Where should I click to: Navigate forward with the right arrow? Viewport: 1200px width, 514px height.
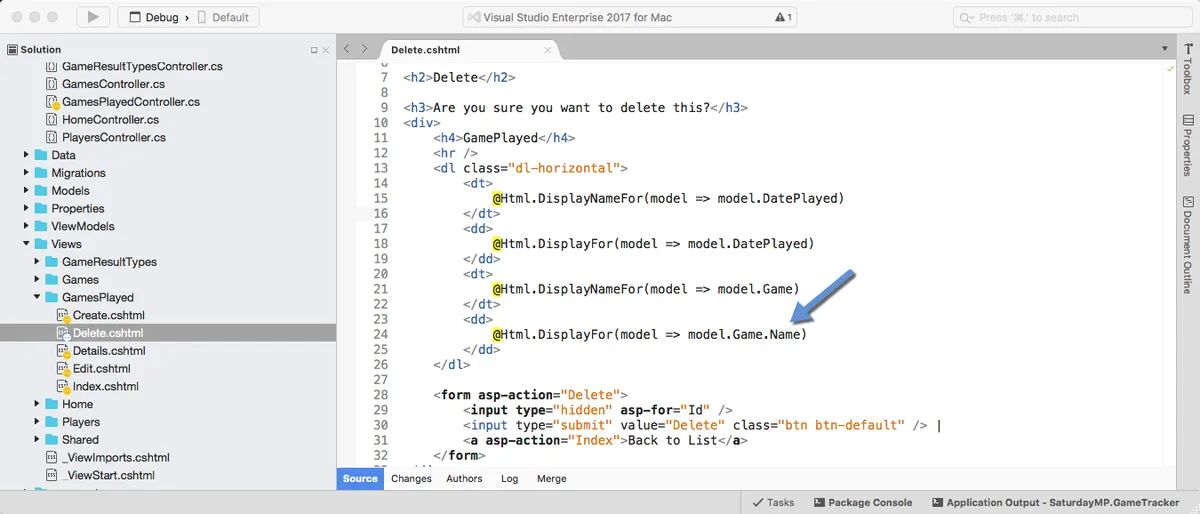365,49
